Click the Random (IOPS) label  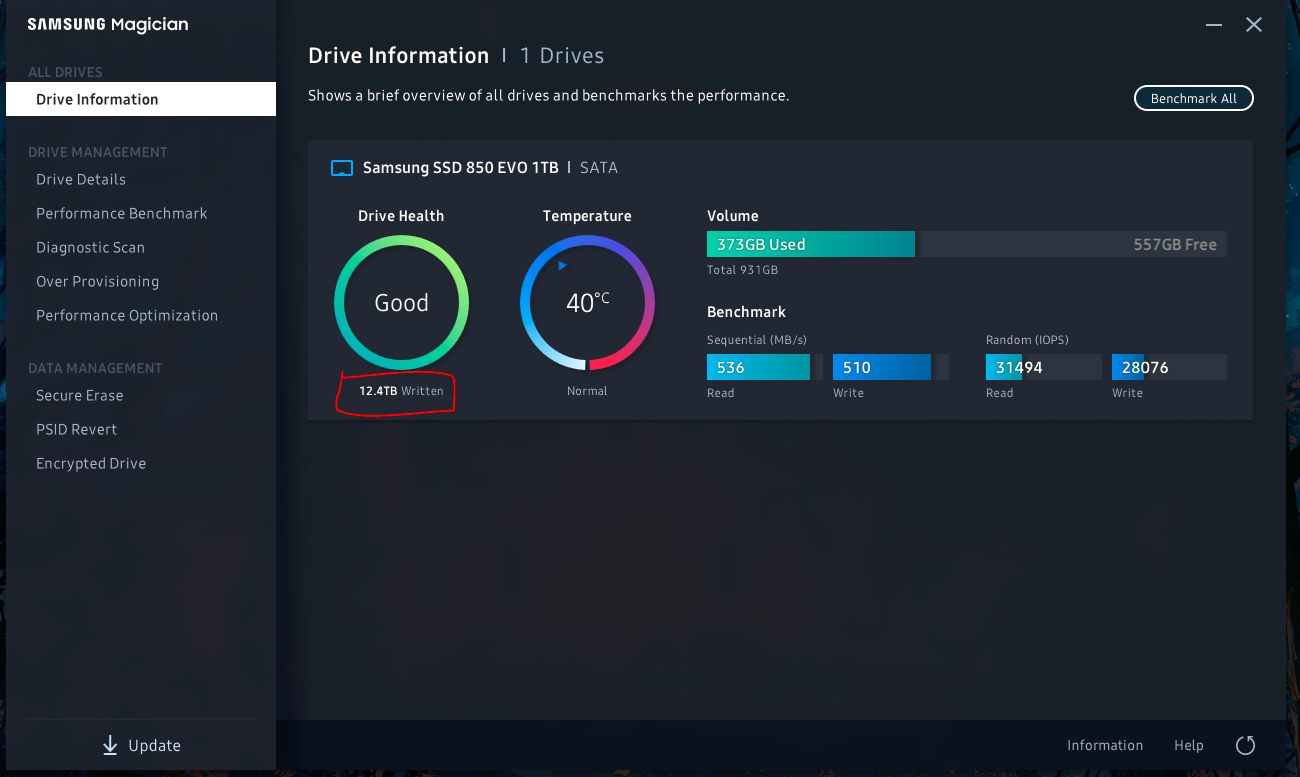[1027, 340]
